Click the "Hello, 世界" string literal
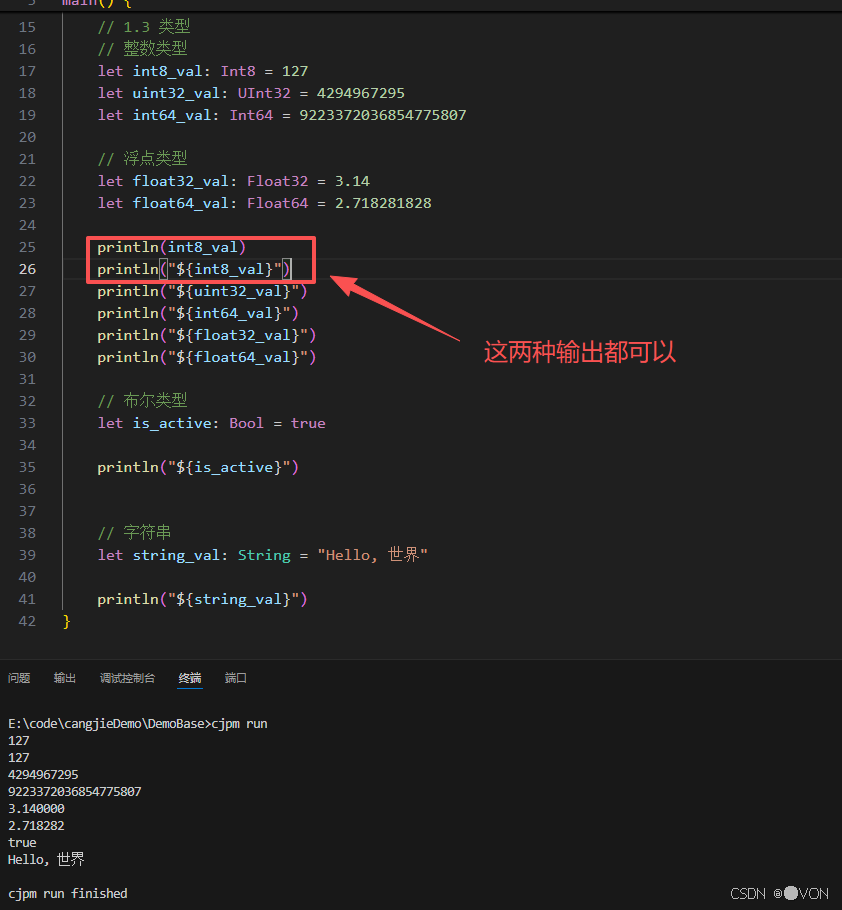 [373, 555]
